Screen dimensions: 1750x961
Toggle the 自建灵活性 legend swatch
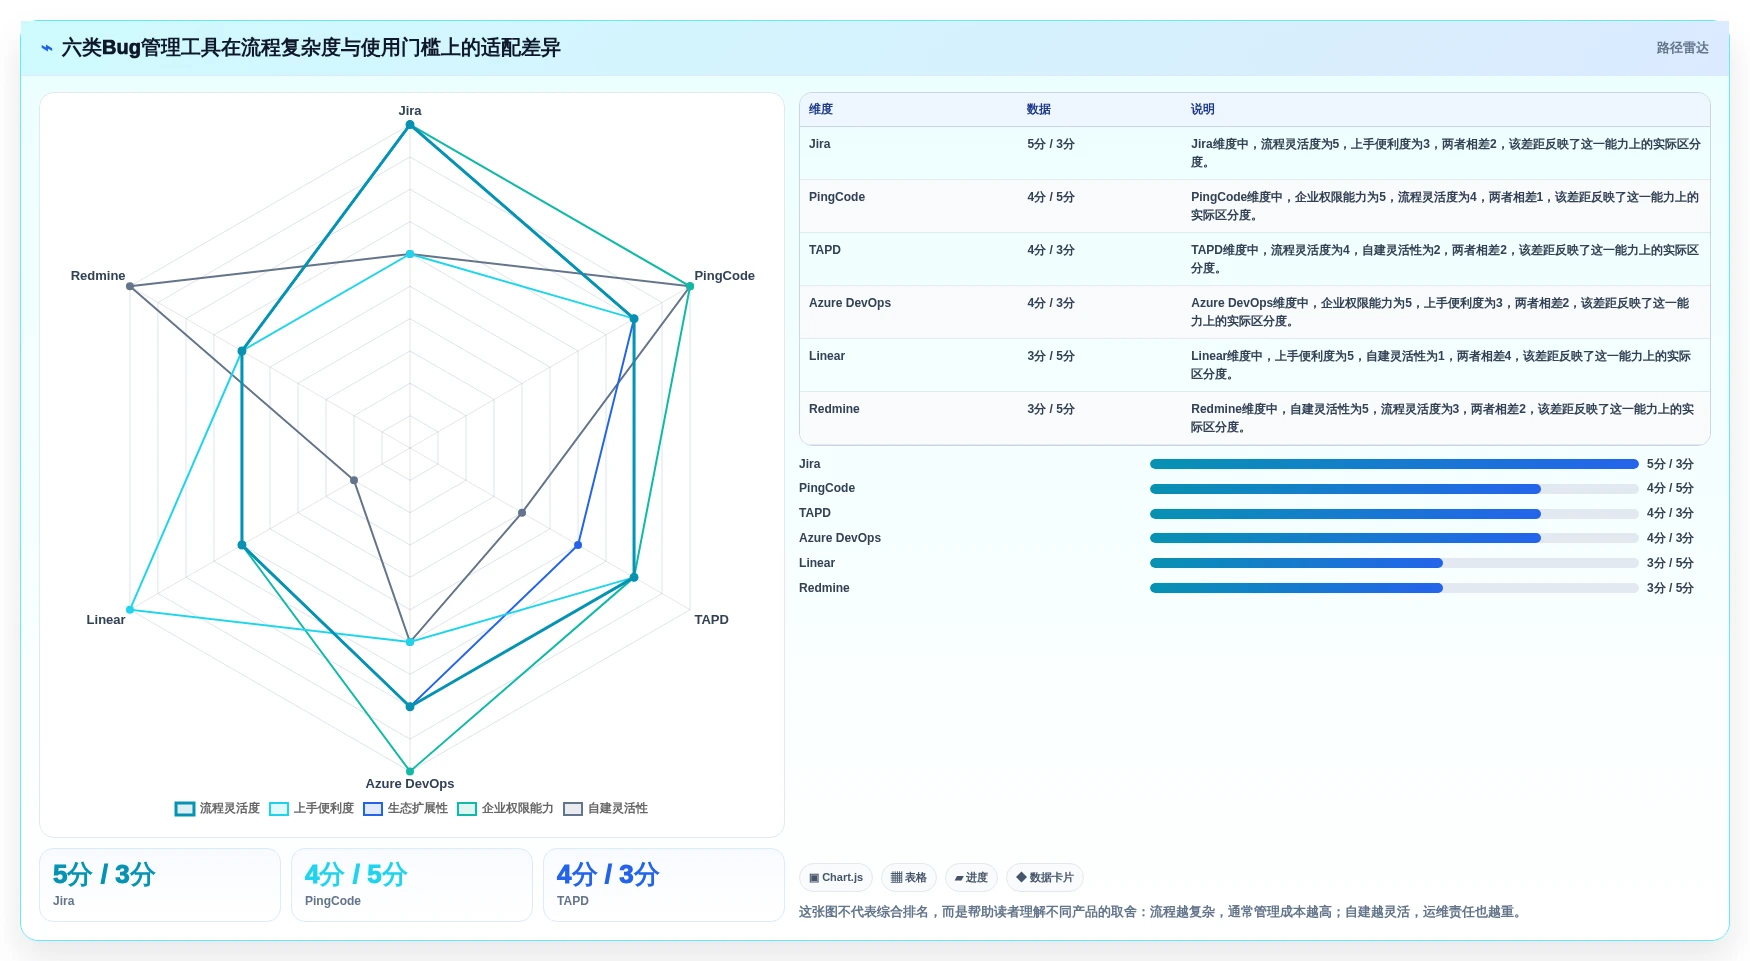pyautogui.click(x=573, y=809)
